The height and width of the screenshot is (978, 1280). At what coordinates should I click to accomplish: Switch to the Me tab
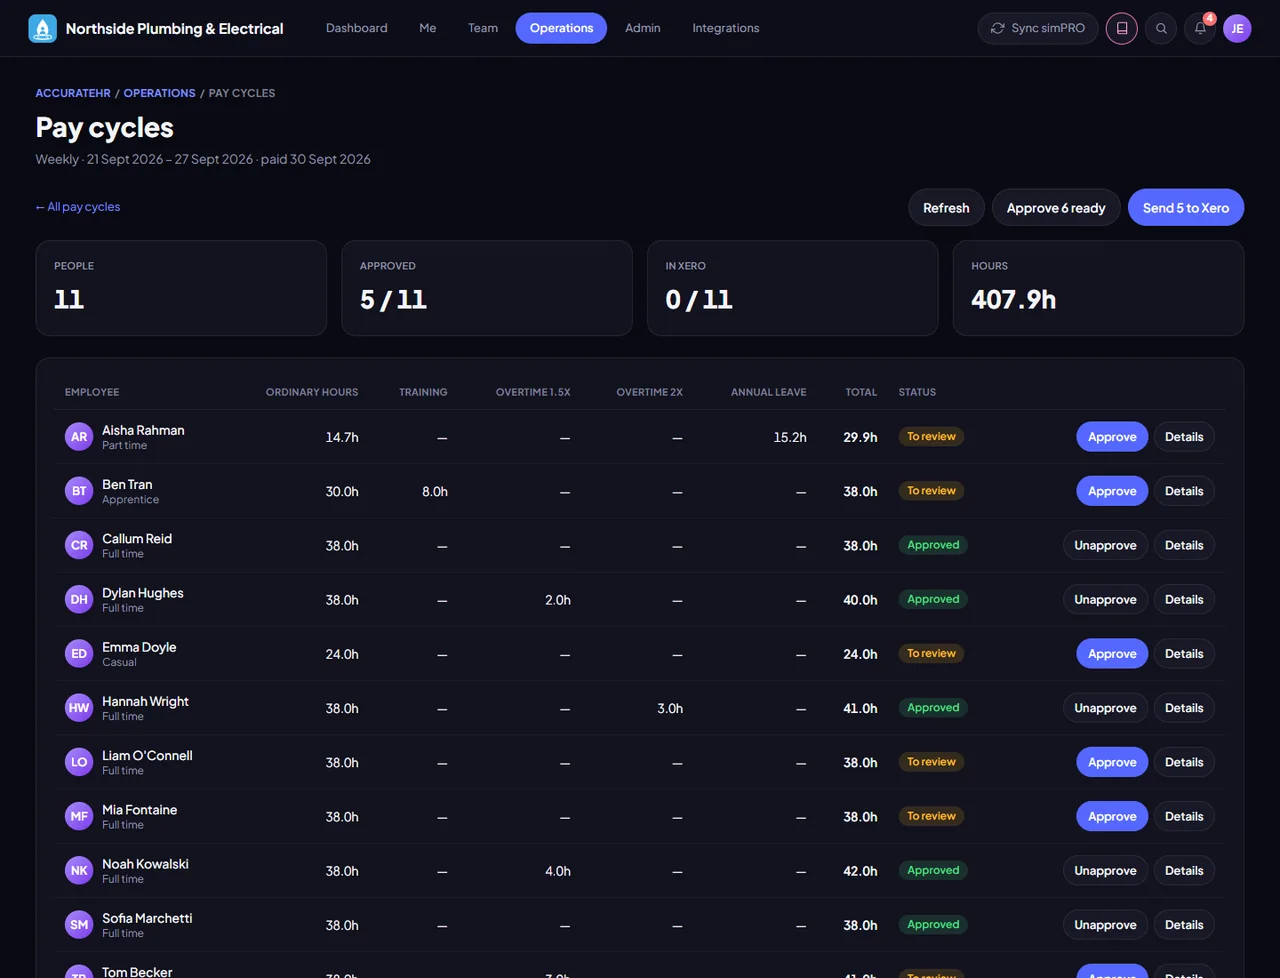pyautogui.click(x=428, y=28)
